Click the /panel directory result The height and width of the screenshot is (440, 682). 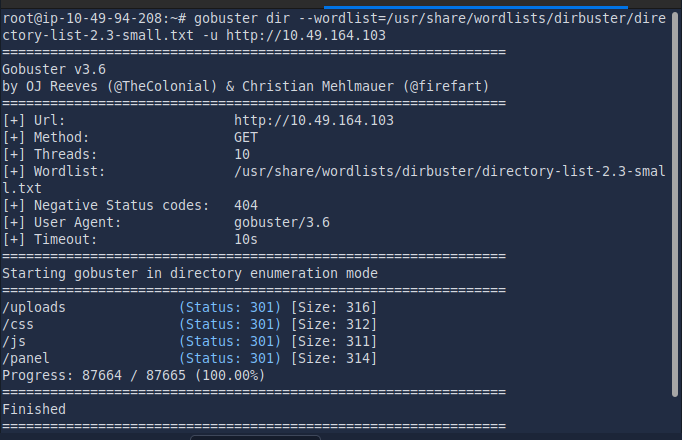pyautogui.click(x=27, y=358)
